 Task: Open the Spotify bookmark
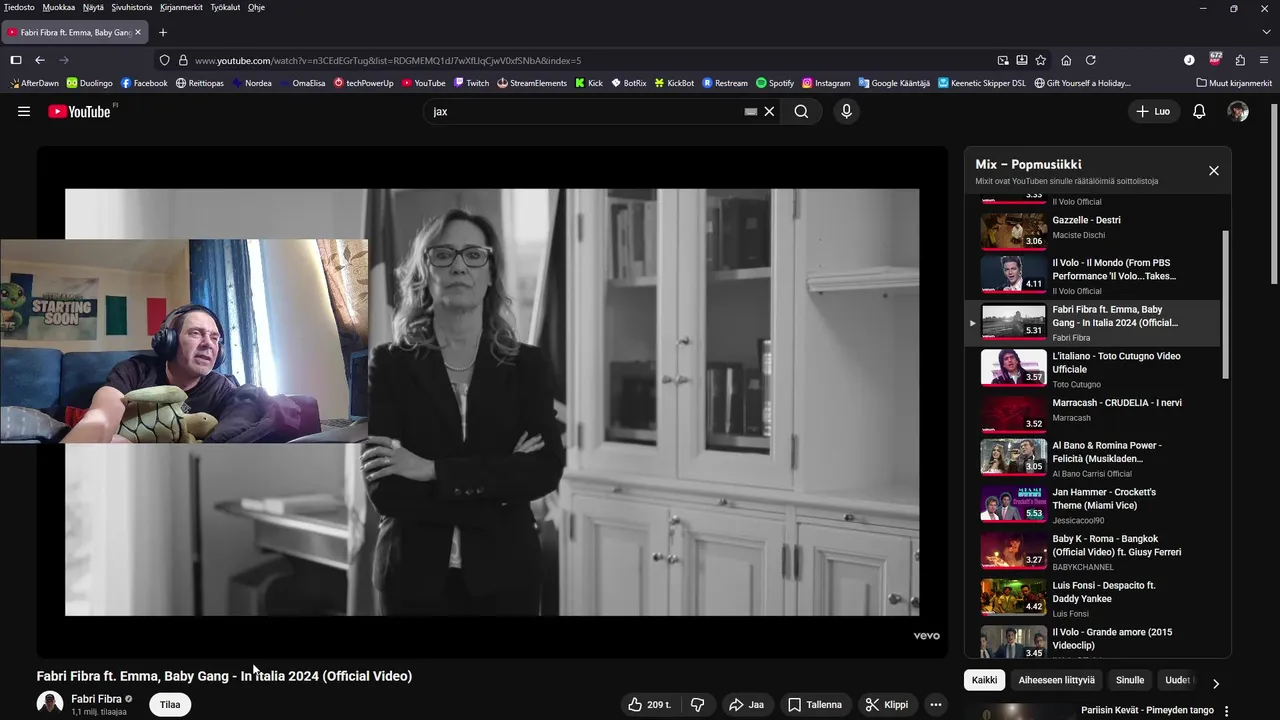775,83
